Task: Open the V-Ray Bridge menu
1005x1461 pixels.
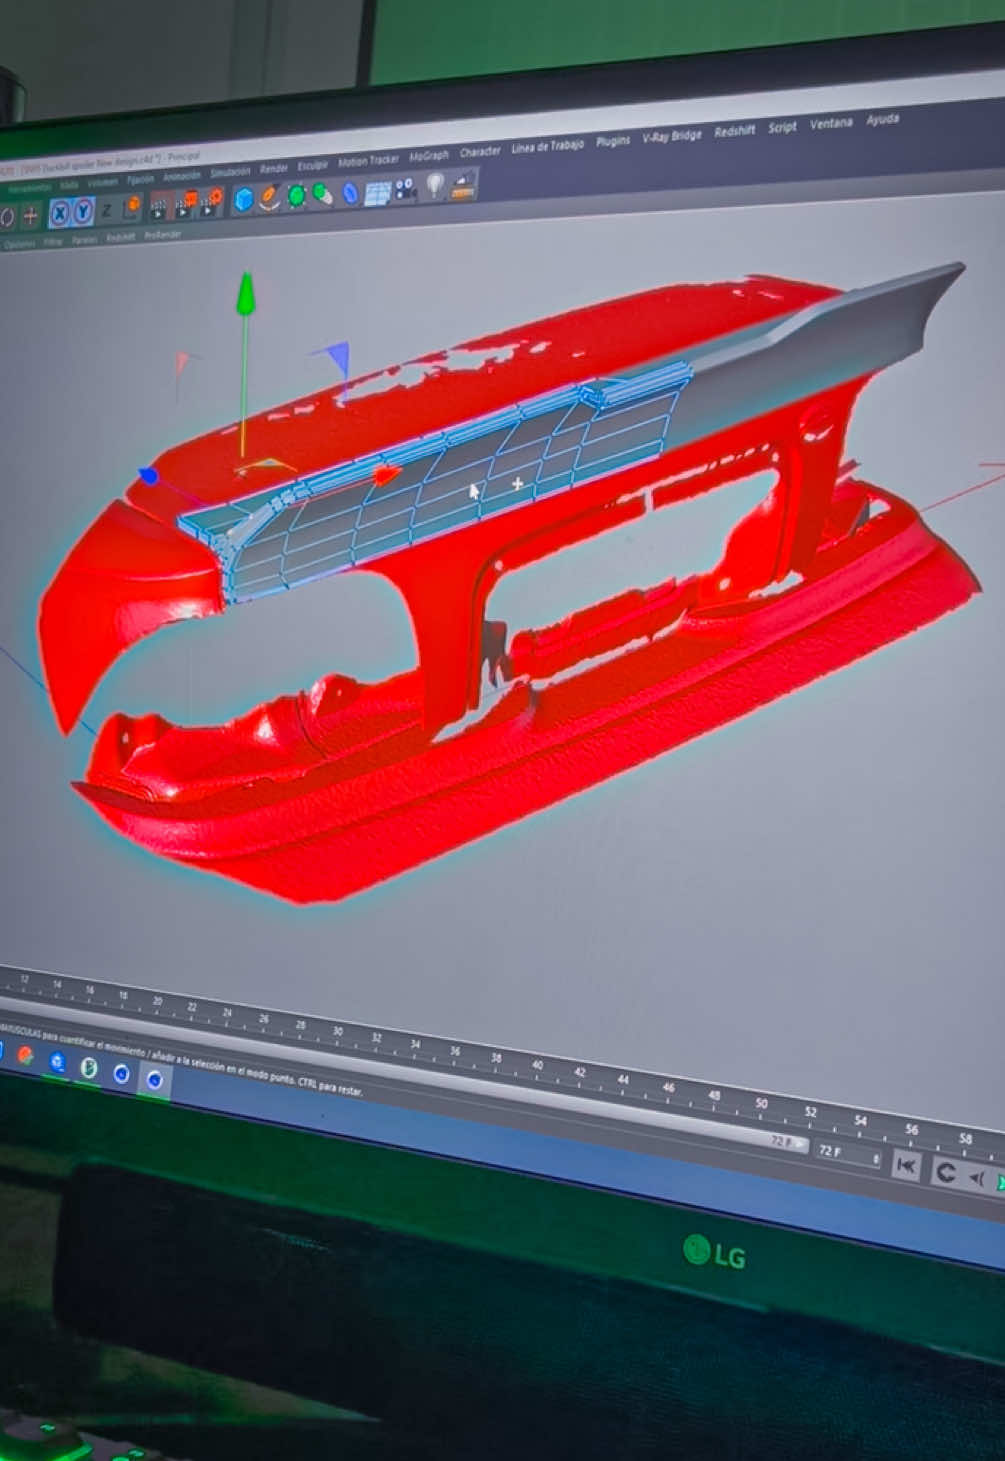Action: point(672,136)
